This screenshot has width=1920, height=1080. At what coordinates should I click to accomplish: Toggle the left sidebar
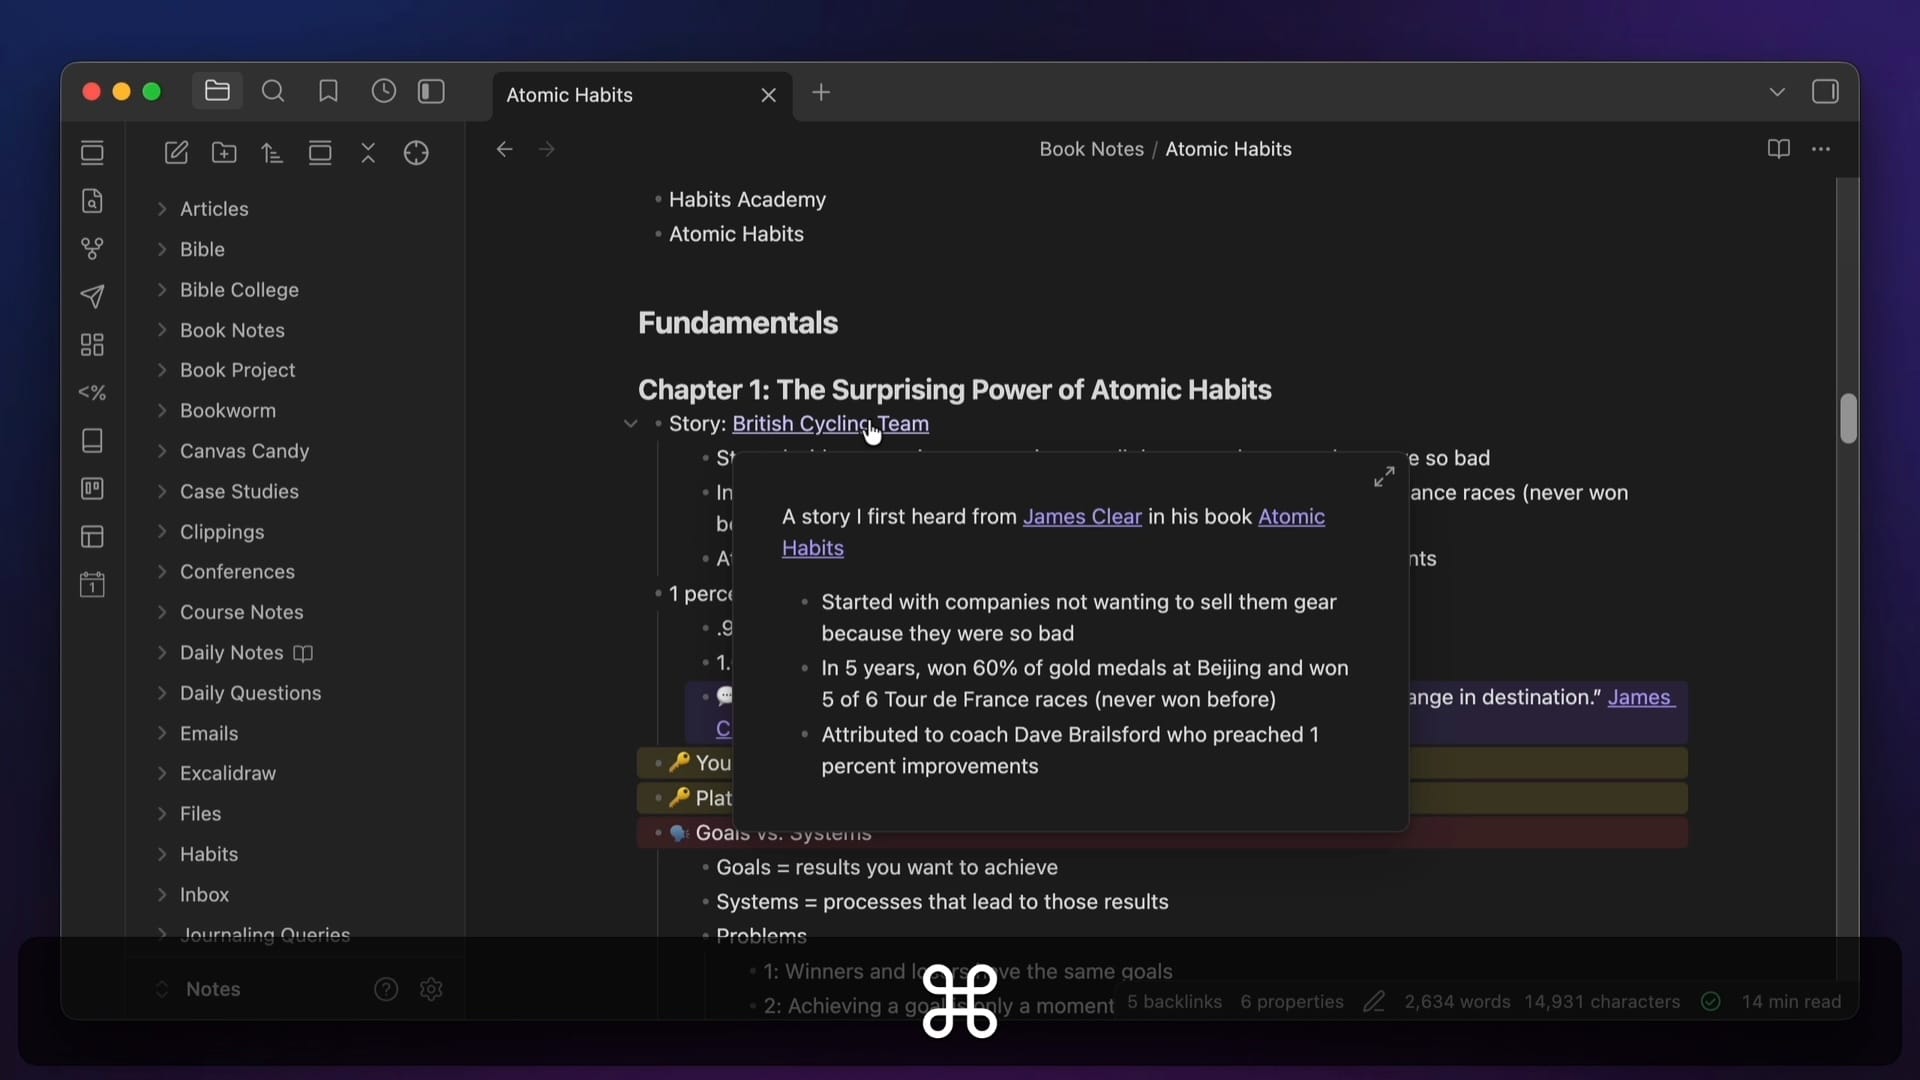[431, 92]
